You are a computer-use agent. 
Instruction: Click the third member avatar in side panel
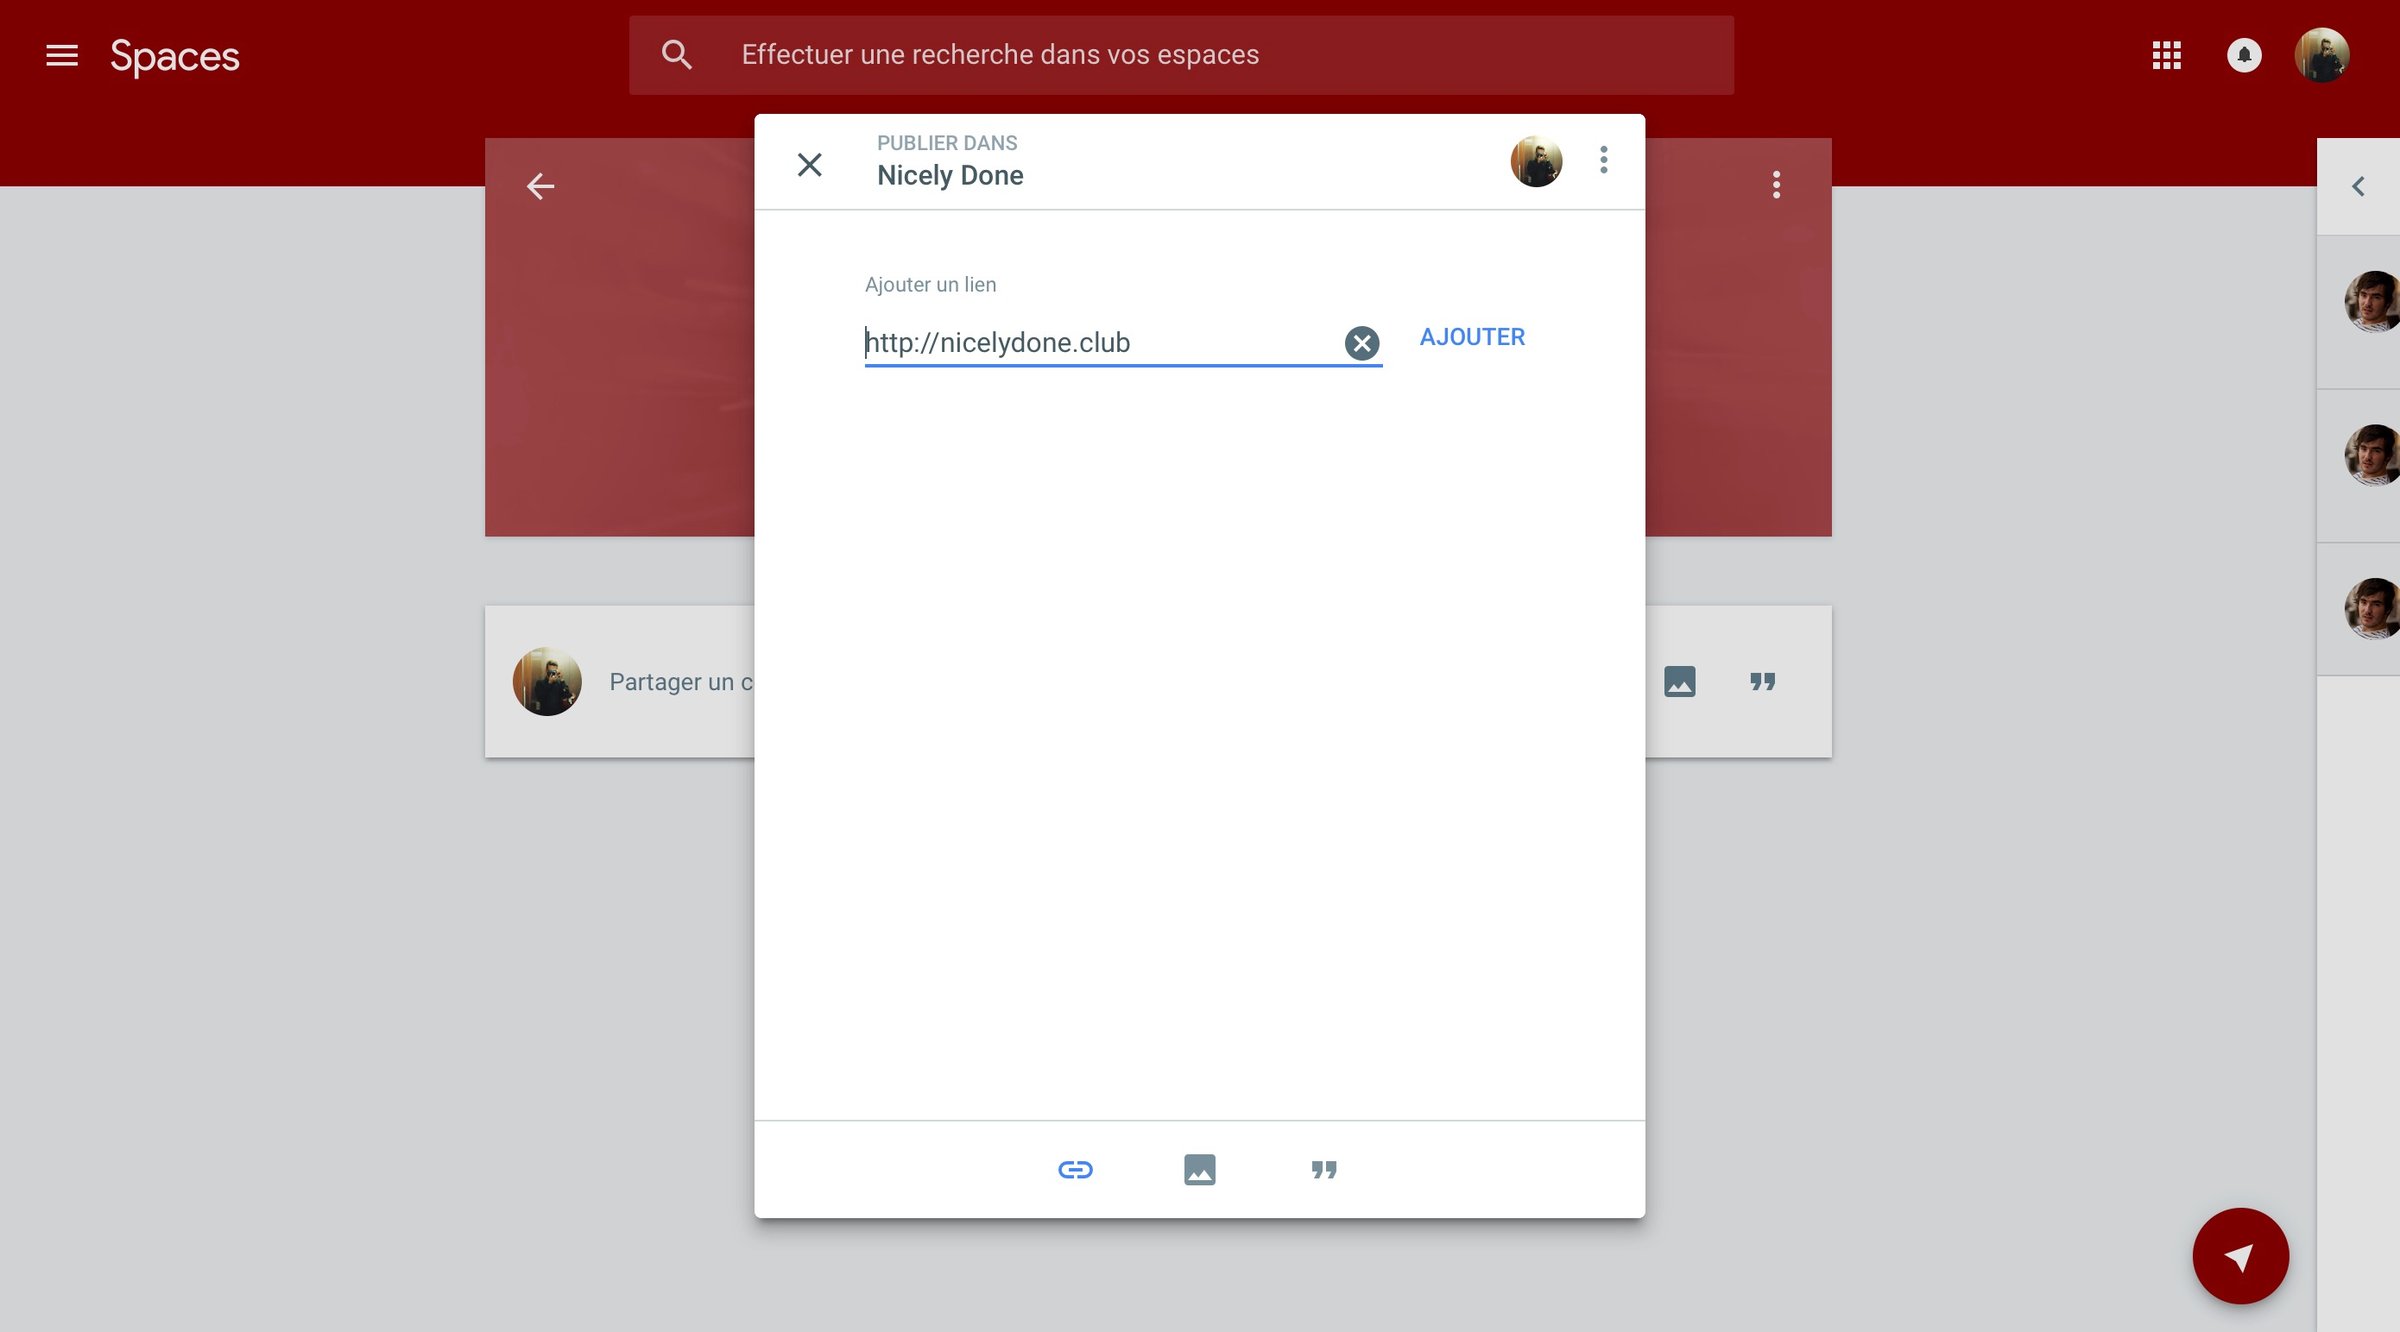pyautogui.click(x=2372, y=608)
